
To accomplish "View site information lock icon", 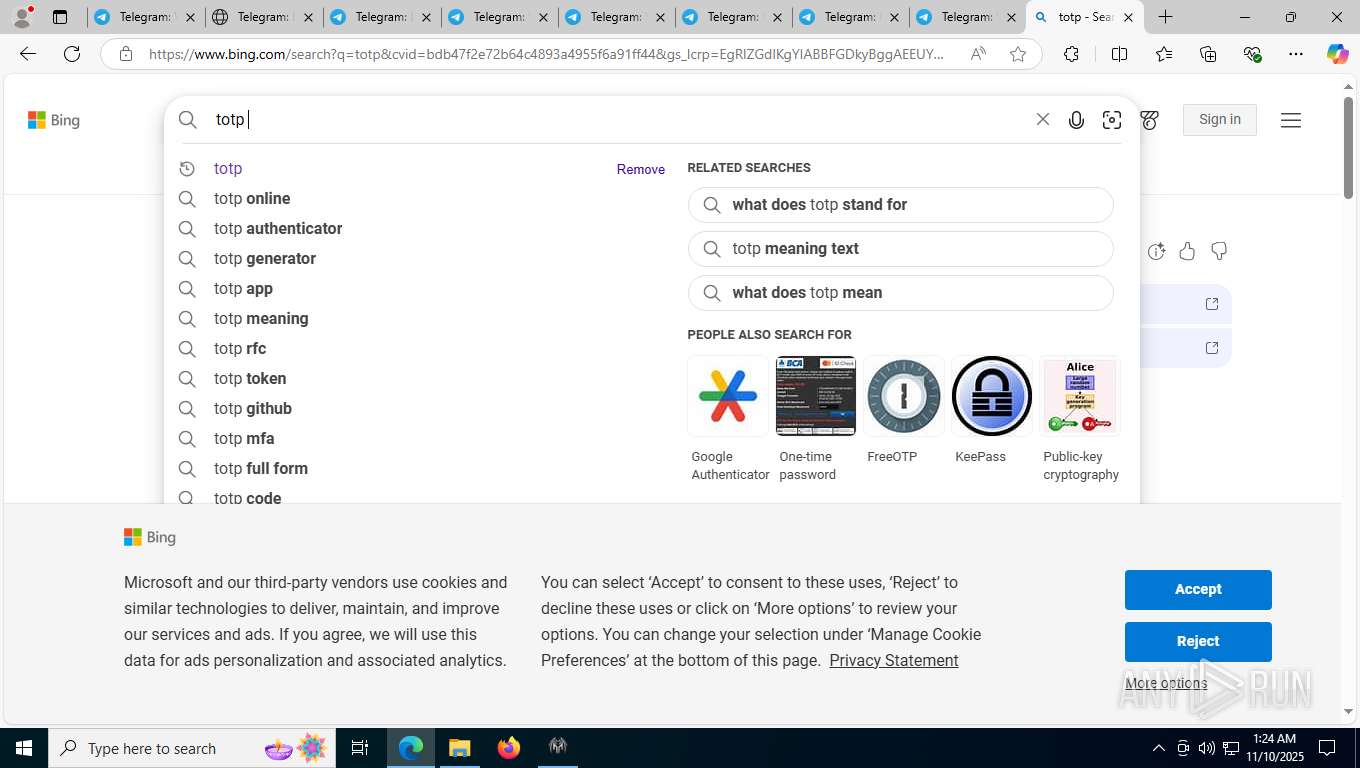I will [126, 54].
